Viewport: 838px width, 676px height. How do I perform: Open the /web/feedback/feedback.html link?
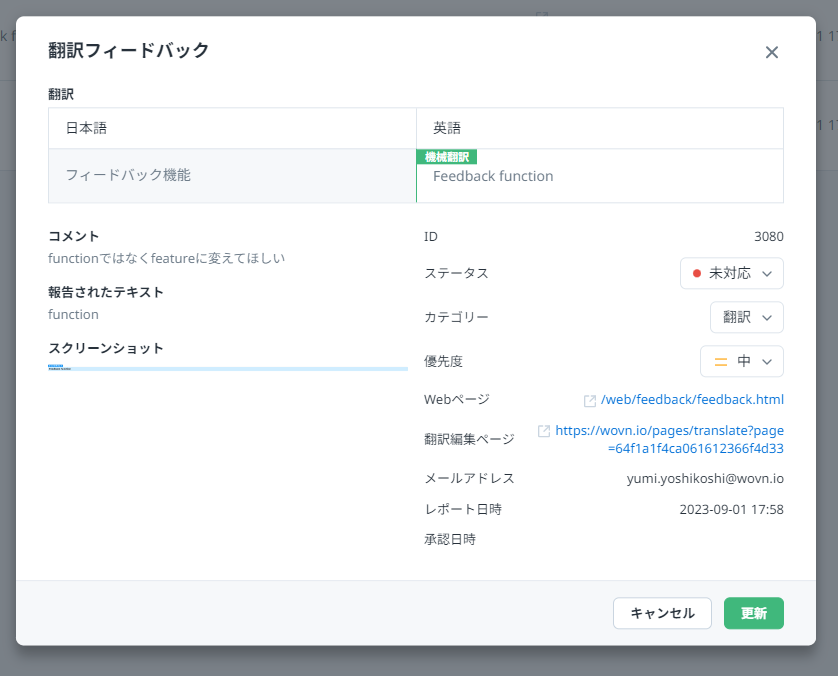pyautogui.click(x=692, y=400)
